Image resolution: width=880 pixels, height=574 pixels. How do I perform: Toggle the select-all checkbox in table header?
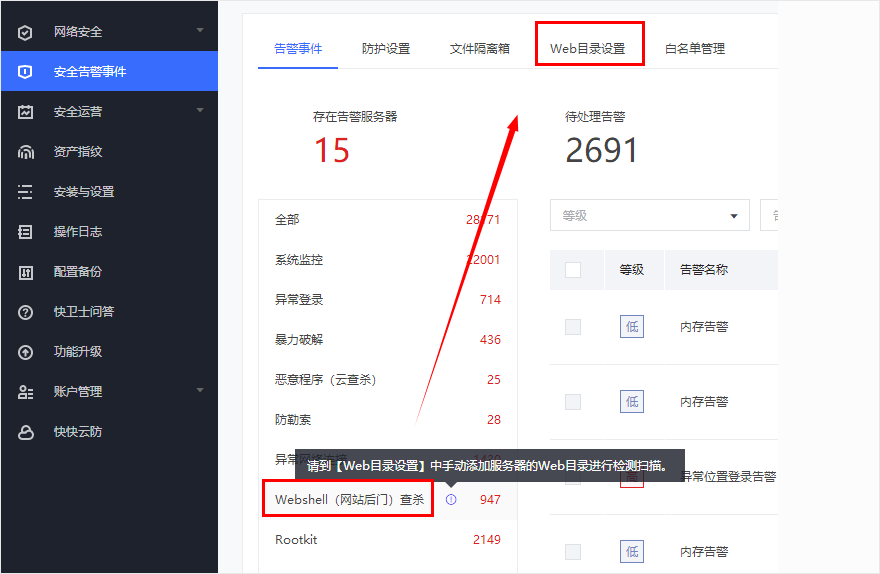pos(573,269)
